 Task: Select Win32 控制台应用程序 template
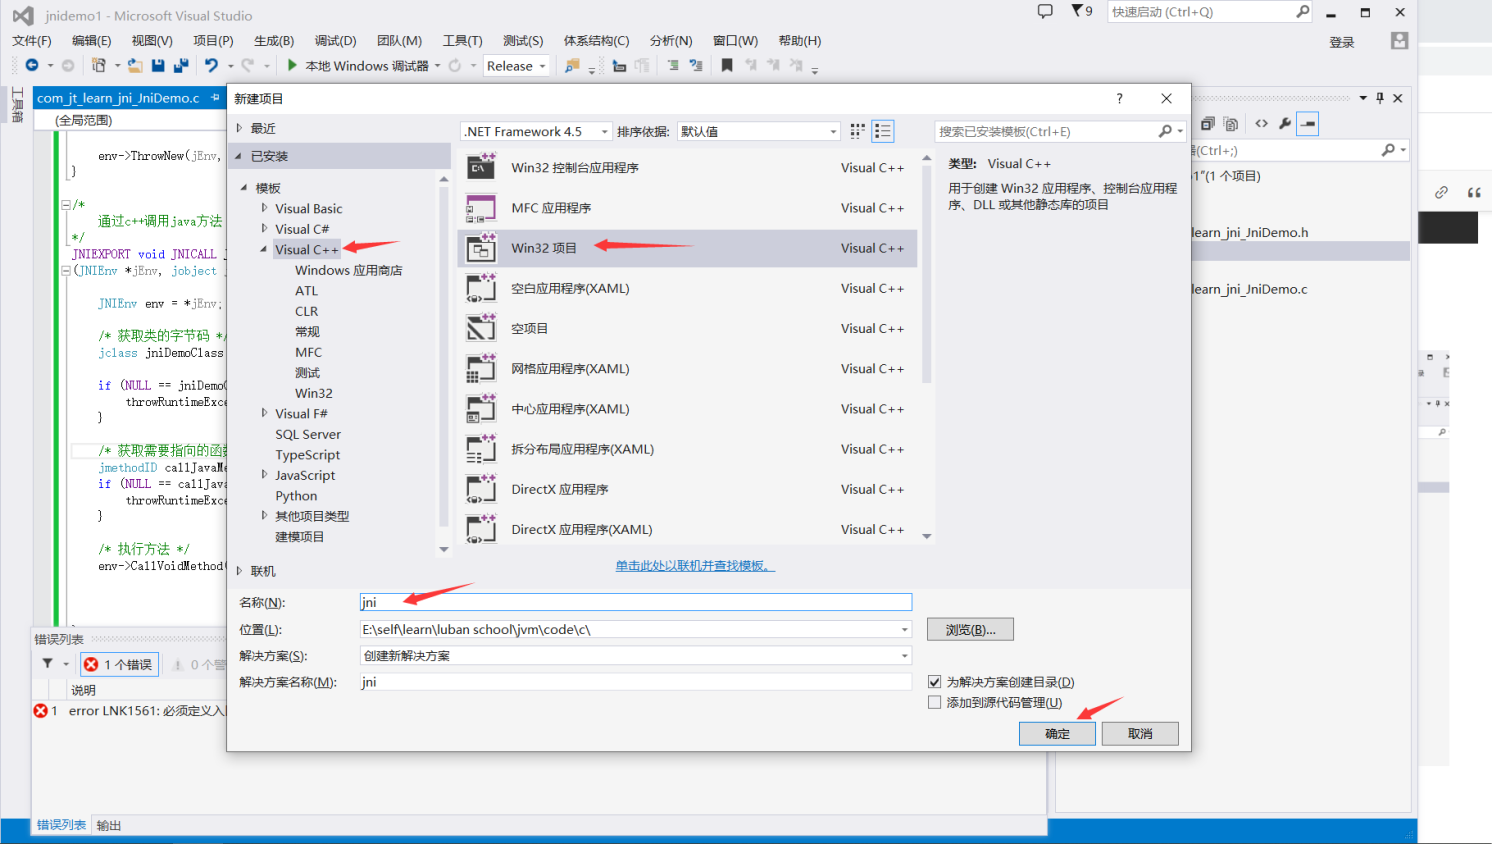pyautogui.click(x=687, y=167)
